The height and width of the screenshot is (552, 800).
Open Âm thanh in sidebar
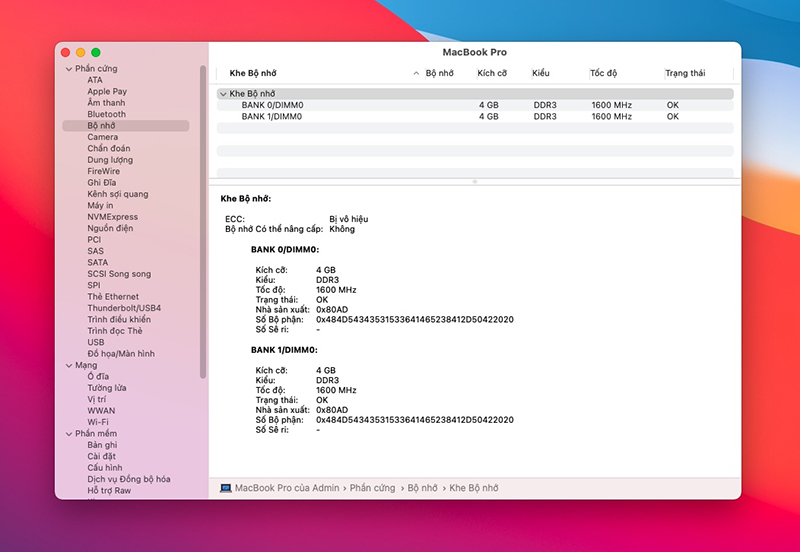tap(106, 103)
